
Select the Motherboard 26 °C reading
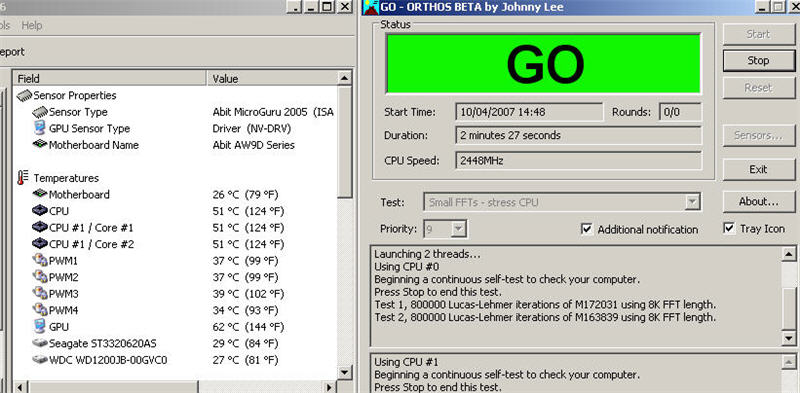coord(245,194)
